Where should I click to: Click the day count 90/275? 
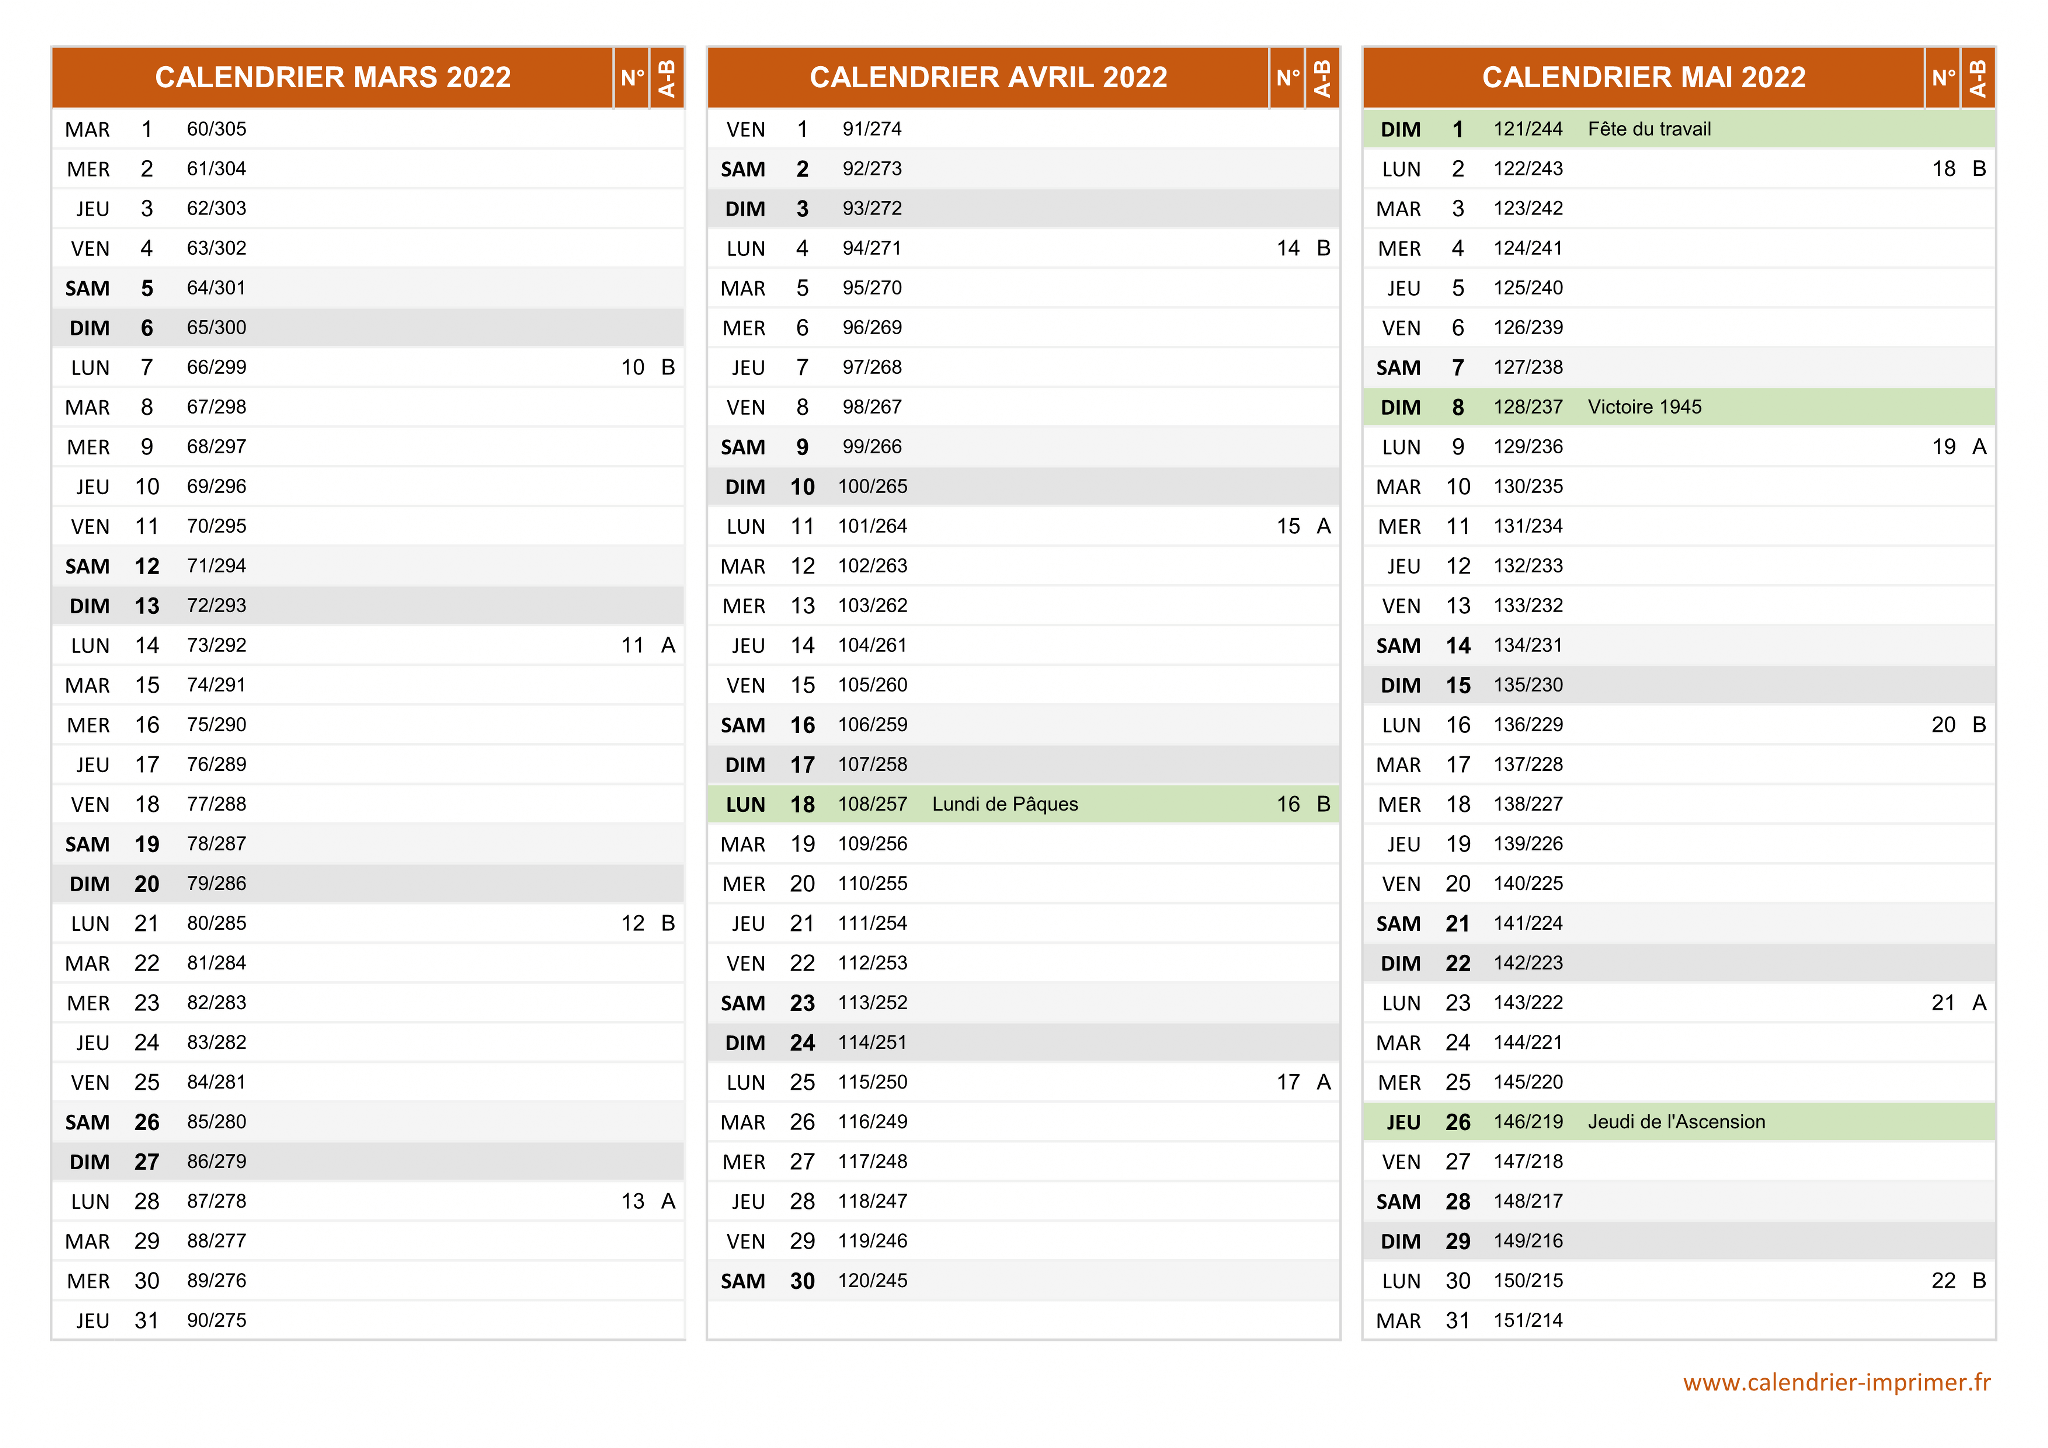coord(216,1320)
